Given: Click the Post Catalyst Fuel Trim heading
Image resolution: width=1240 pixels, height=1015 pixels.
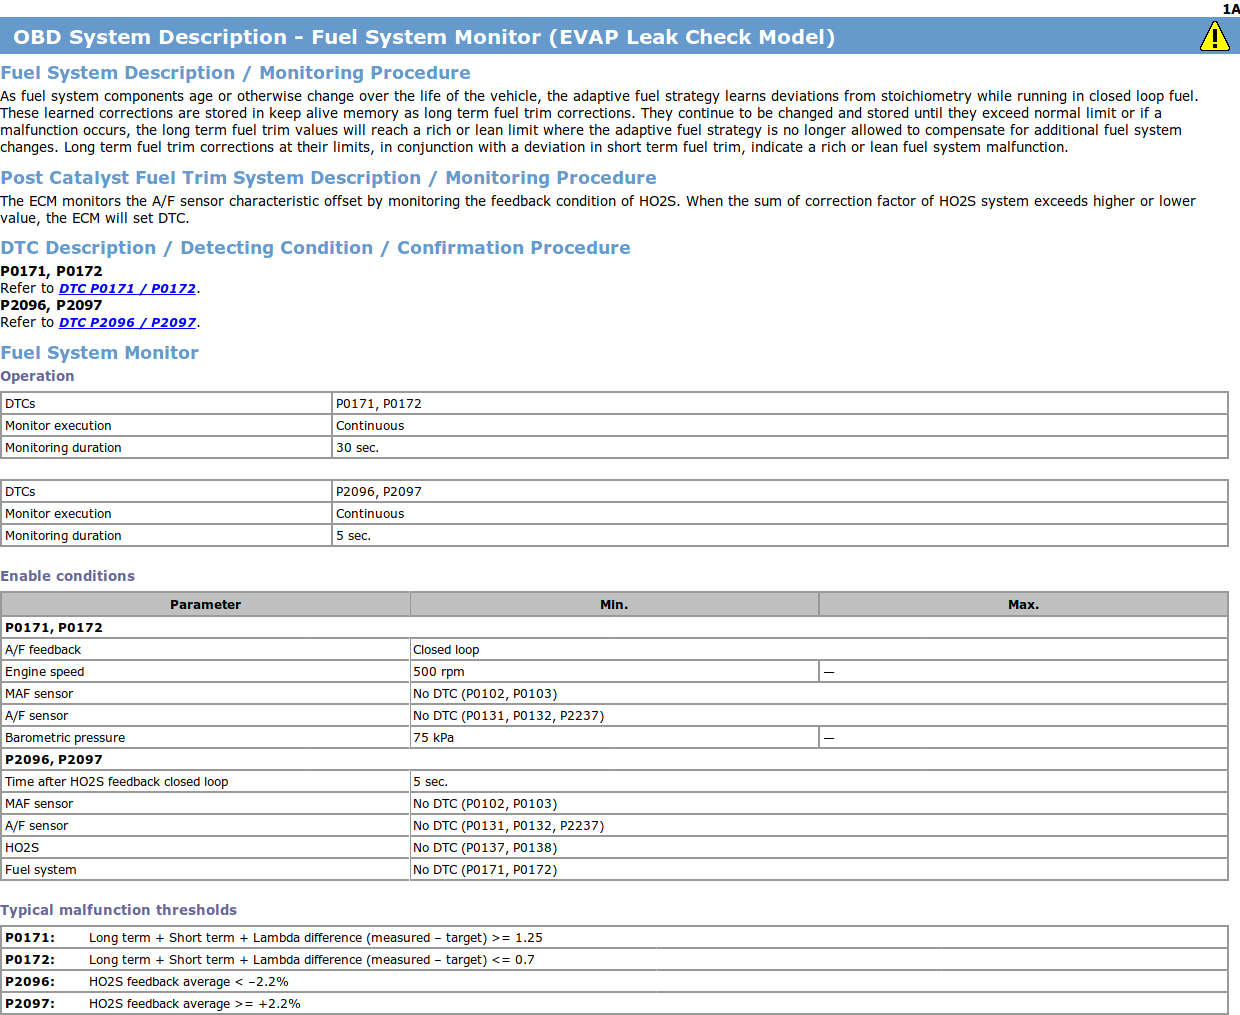Looking at the screenshot, I should pos(328,178).
